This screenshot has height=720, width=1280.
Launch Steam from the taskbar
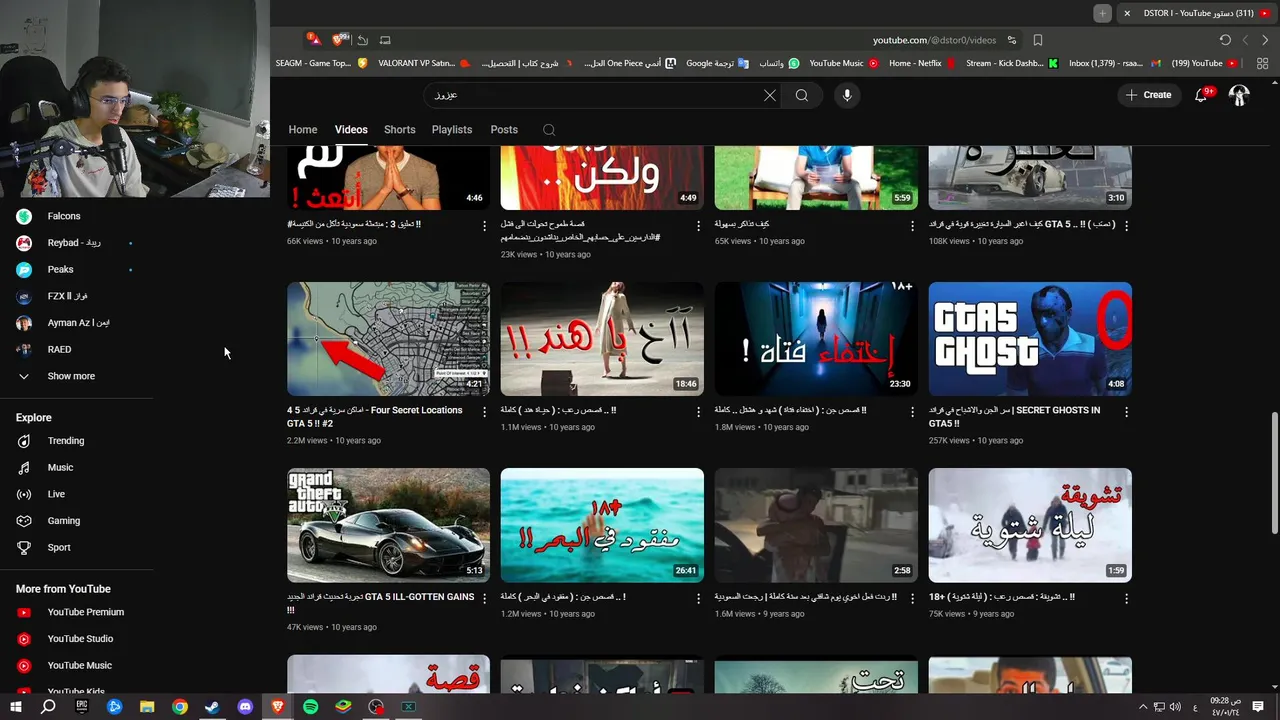(212, 707)
